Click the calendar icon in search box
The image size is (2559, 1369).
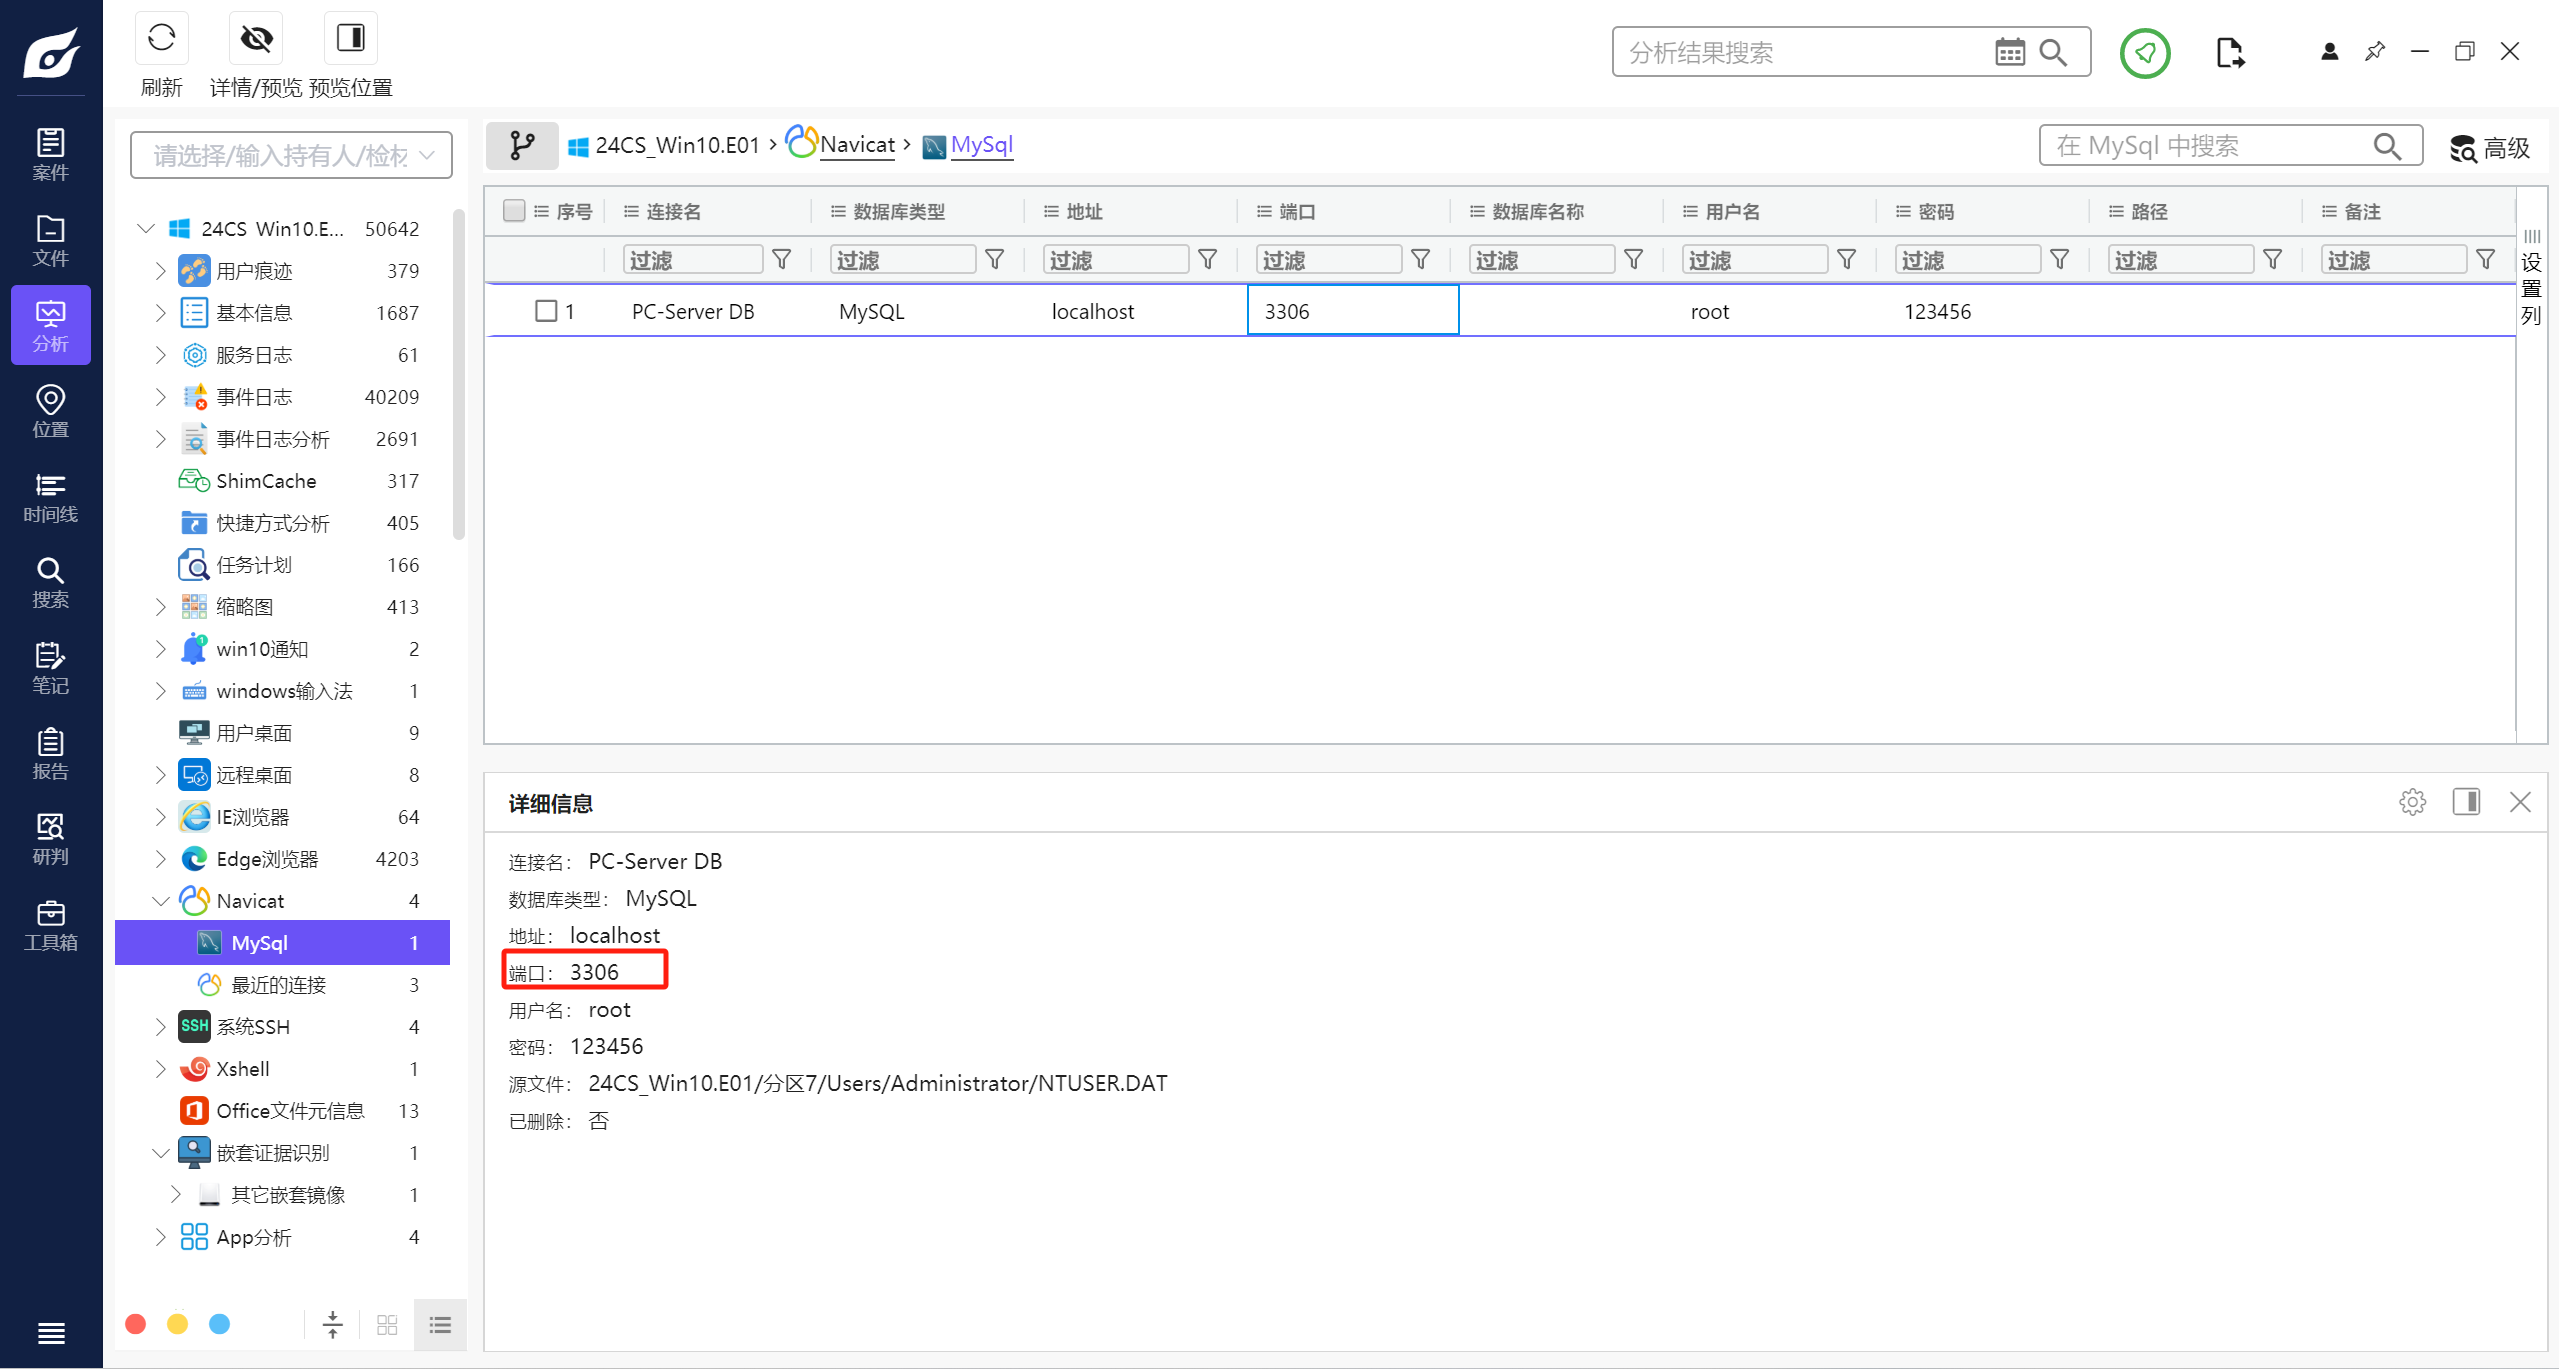point(2009,52)
